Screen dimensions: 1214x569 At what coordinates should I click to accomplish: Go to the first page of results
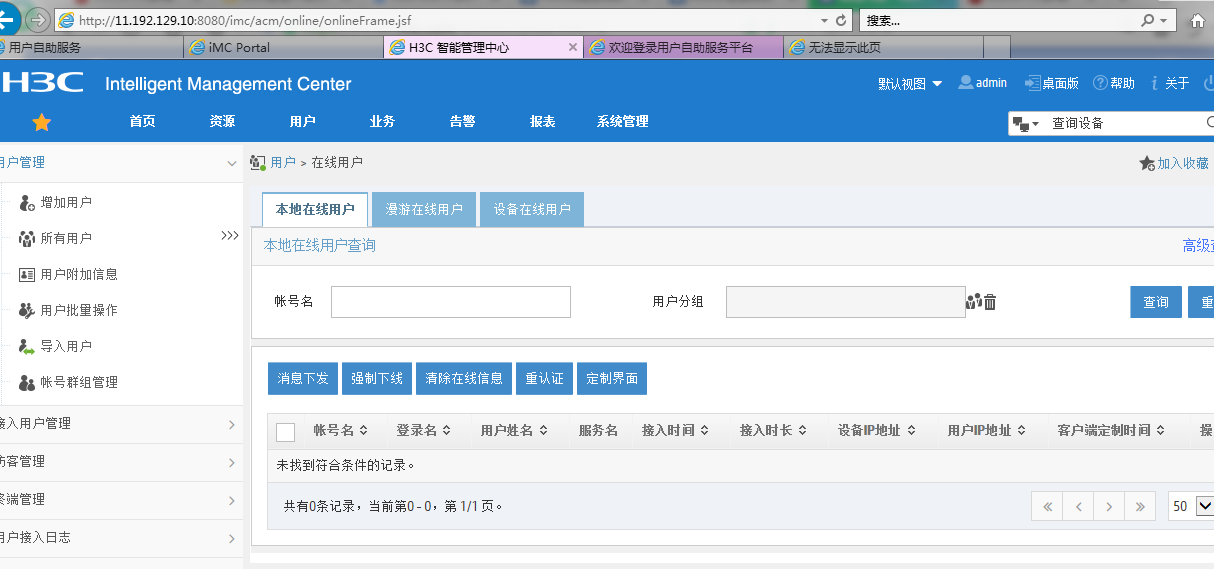click(x=1047, y=506)
